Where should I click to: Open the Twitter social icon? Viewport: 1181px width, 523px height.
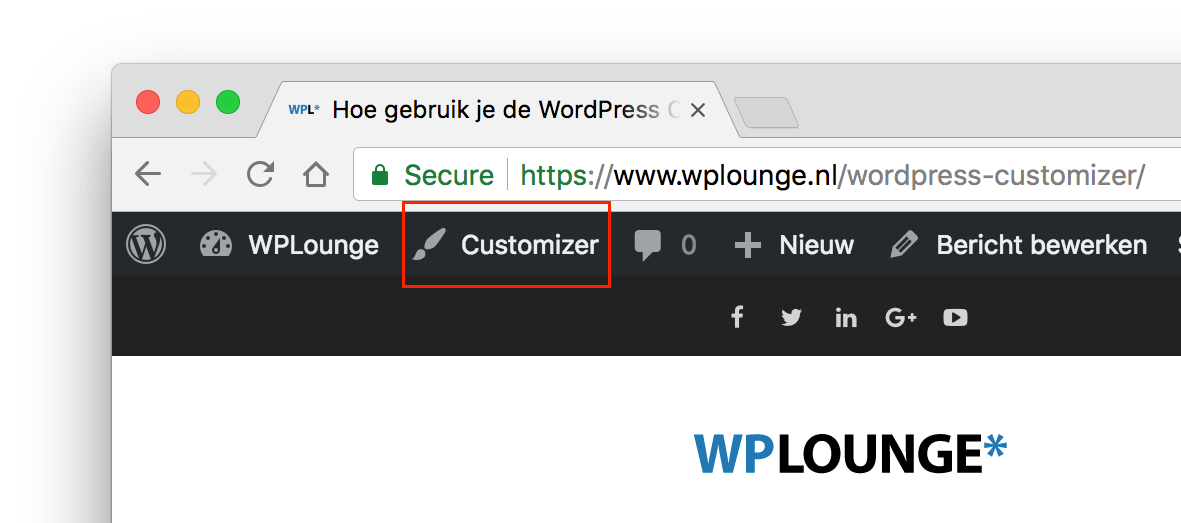(792, 318)
